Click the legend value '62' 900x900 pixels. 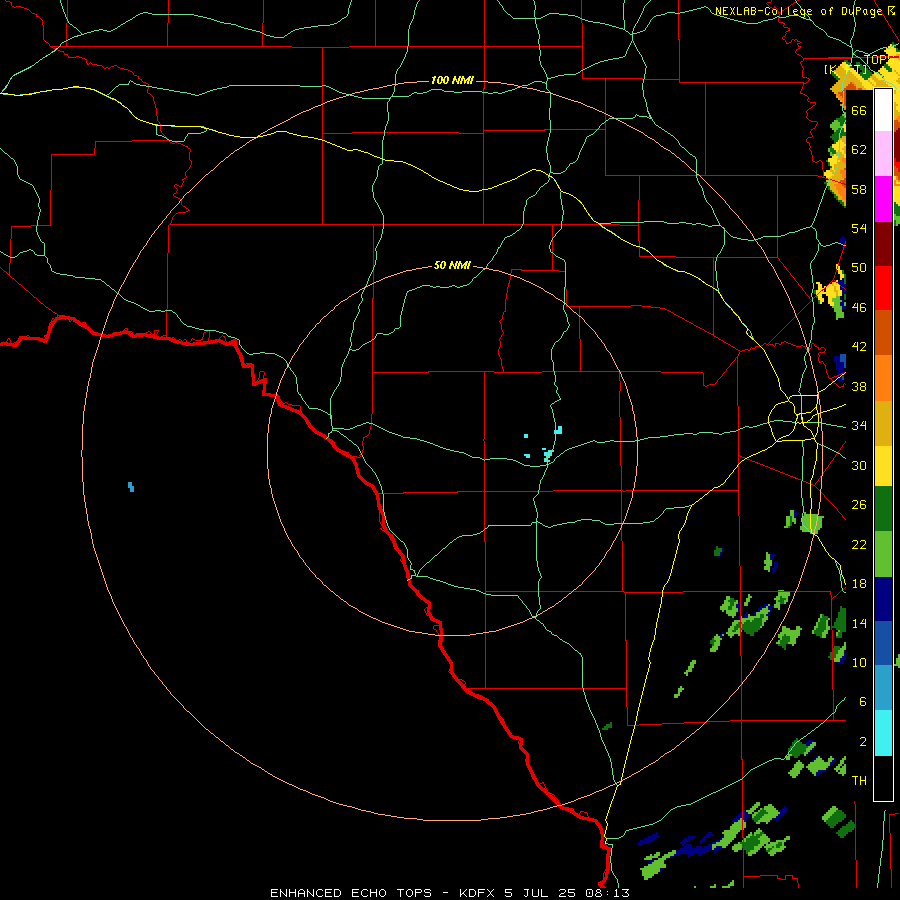click(859, 150)
